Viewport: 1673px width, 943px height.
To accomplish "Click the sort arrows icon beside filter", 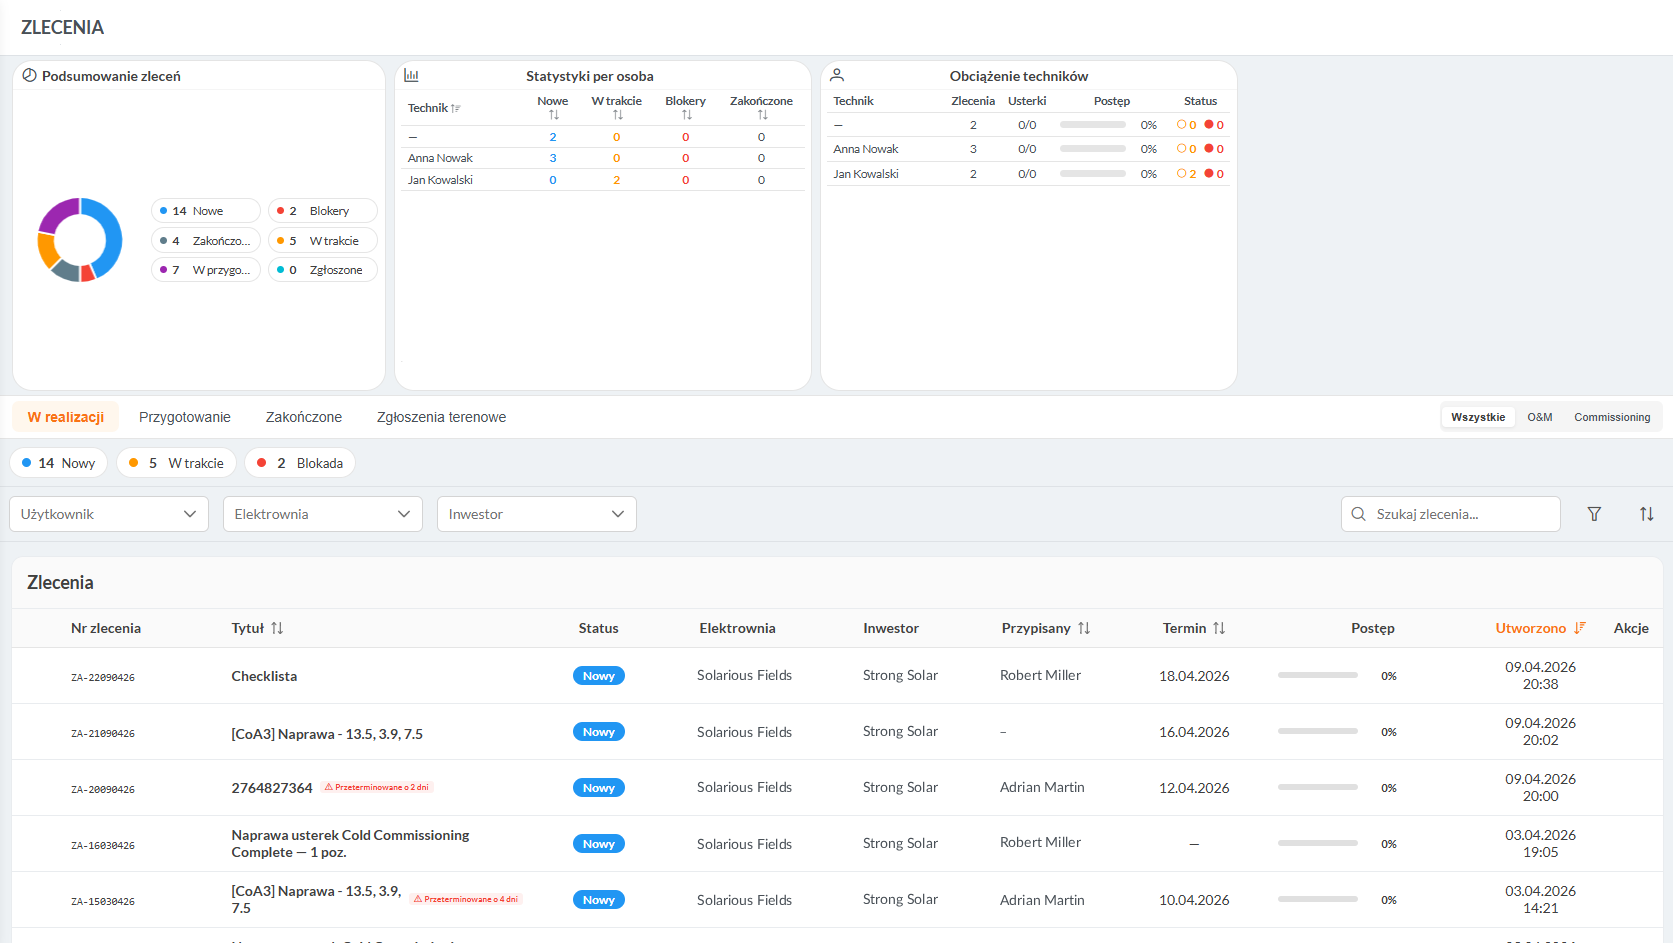I will coord(1646,514).
